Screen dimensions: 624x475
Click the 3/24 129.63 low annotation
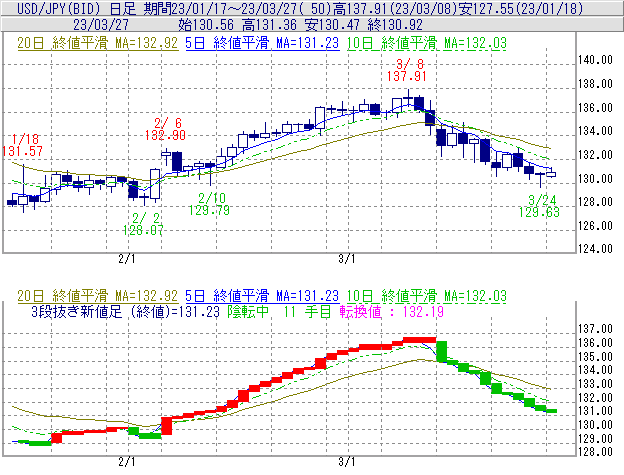[539, 206]
